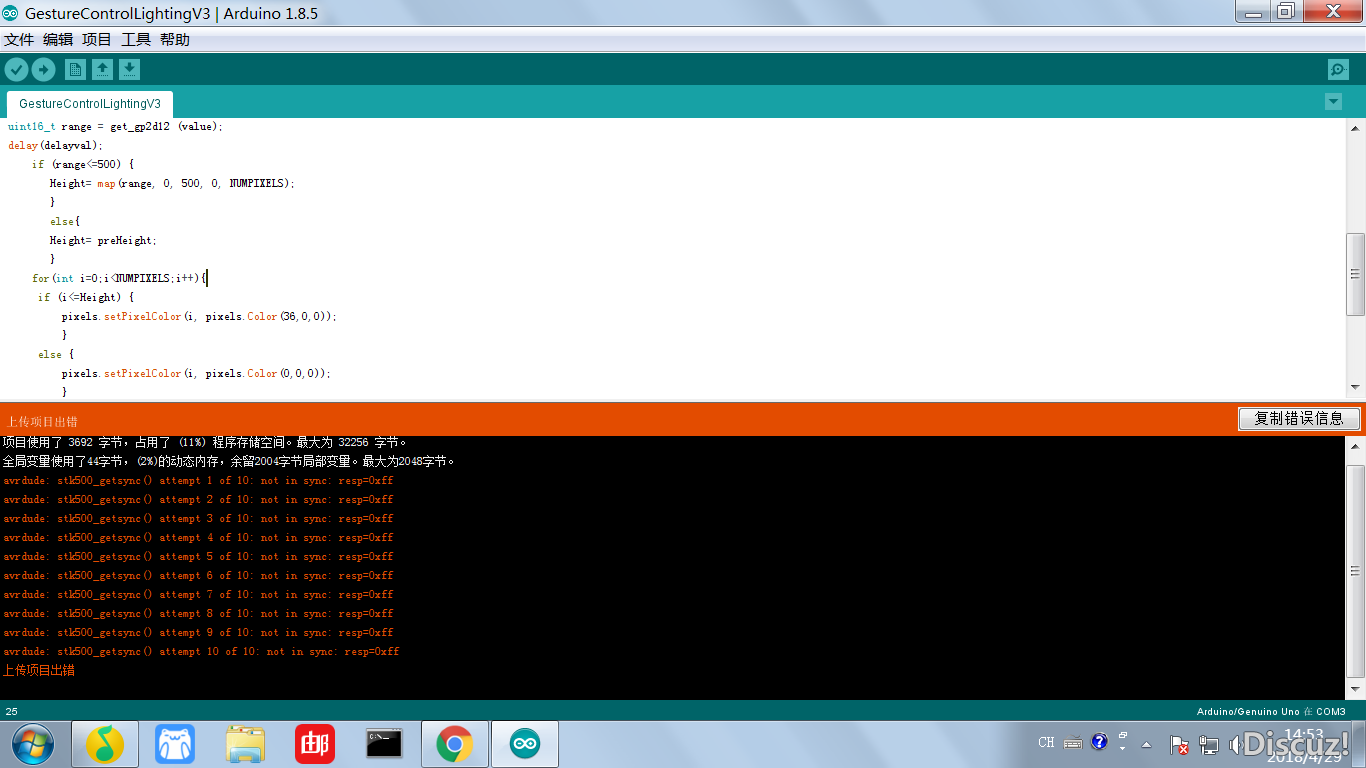Open Windows Explorer from taskbar
The height and width of the screenshot is (768, 1366).
click(x=245, y=744)
